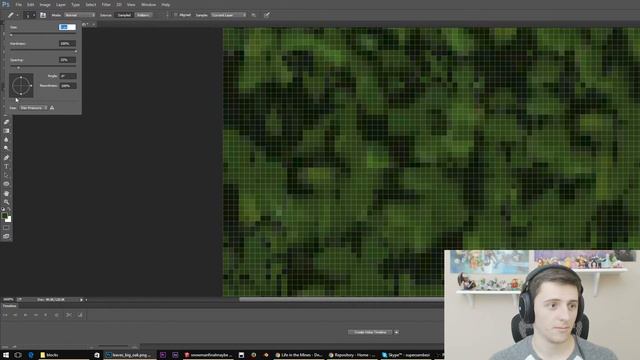
Task: Open the Layer menu
Action: coord(61,5)
